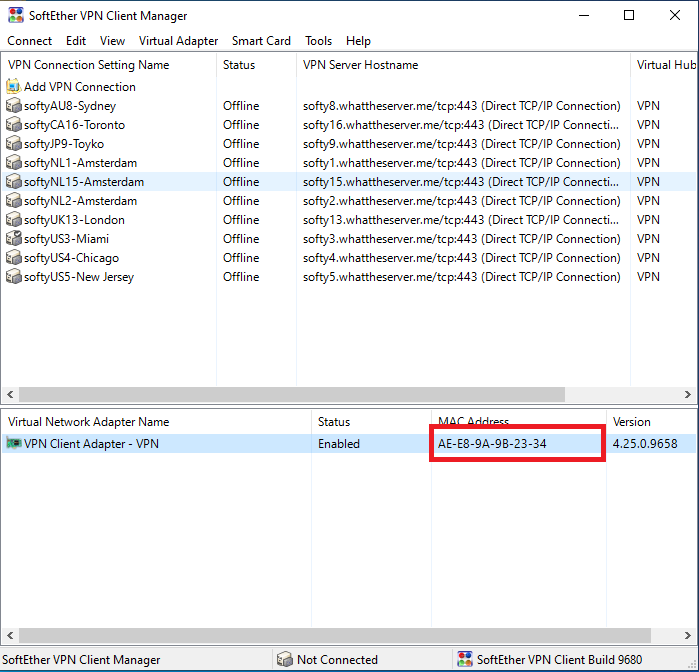
Task: Click the SoftEther app icon in title bar
Action: 16,15
